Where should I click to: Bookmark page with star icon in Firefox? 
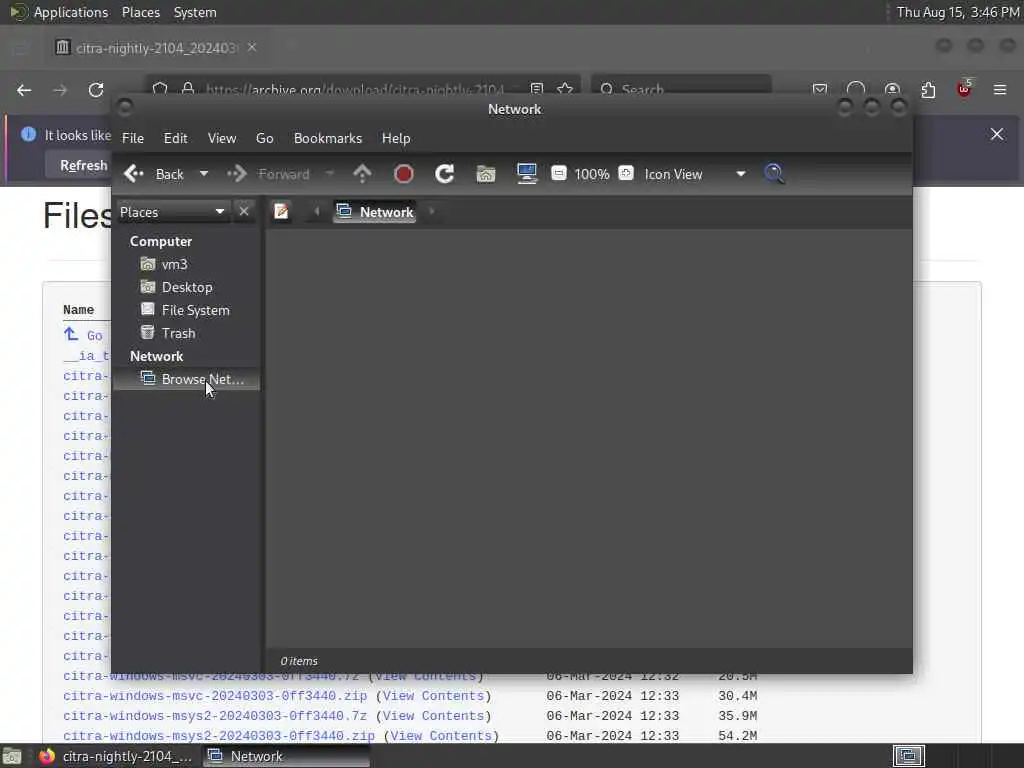click(x=566, y=89)
